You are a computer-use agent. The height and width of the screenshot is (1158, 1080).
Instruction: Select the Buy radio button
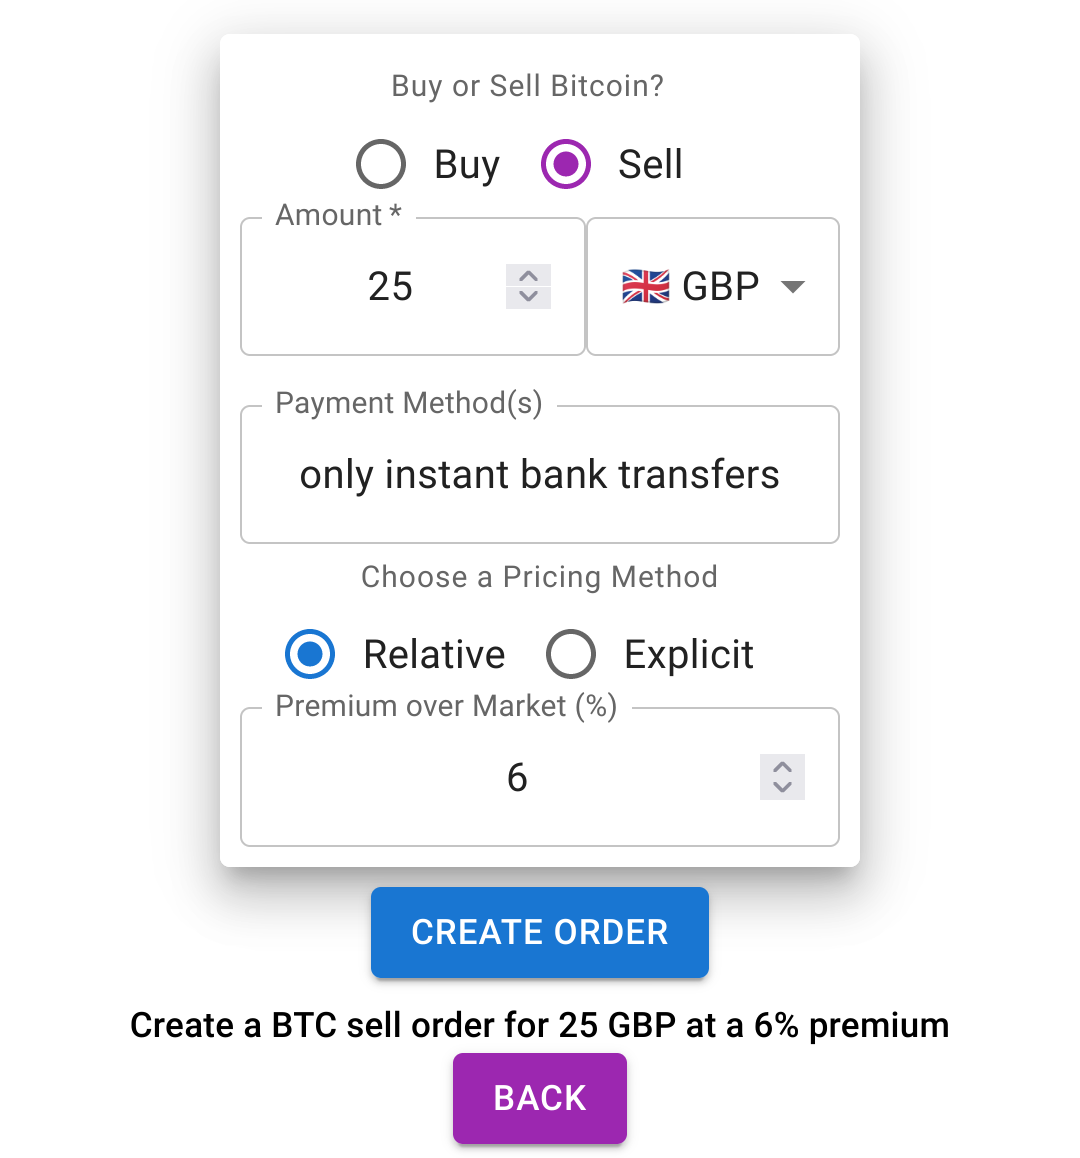click(381, 165)
